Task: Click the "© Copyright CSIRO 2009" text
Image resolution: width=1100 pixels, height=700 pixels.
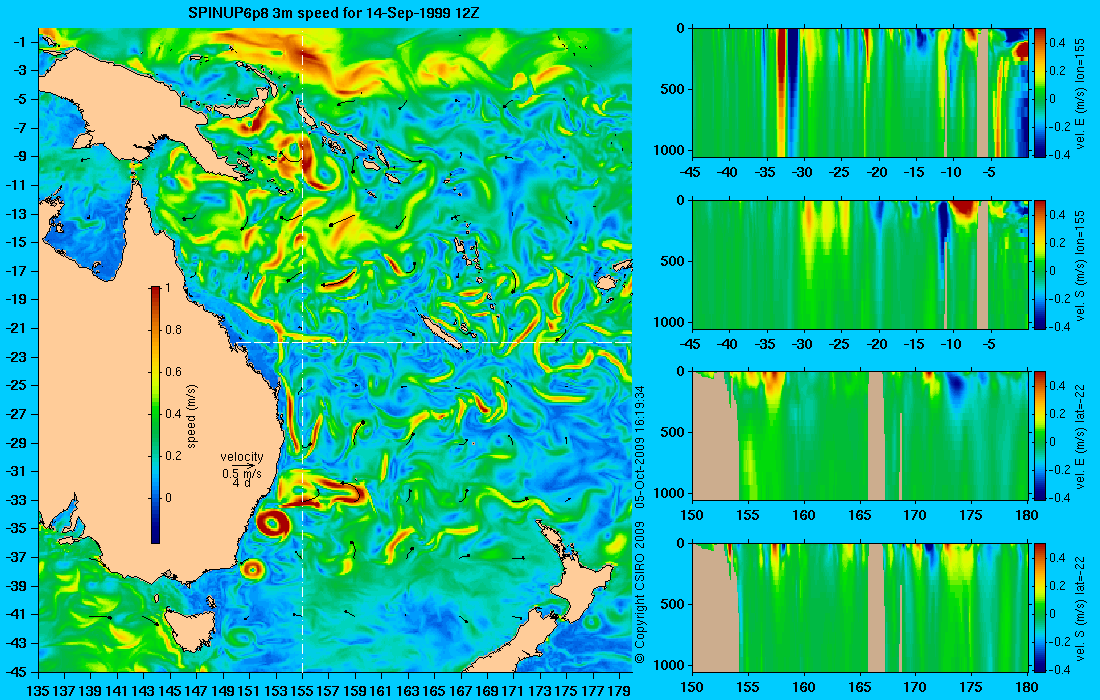Action: [640, 591]
